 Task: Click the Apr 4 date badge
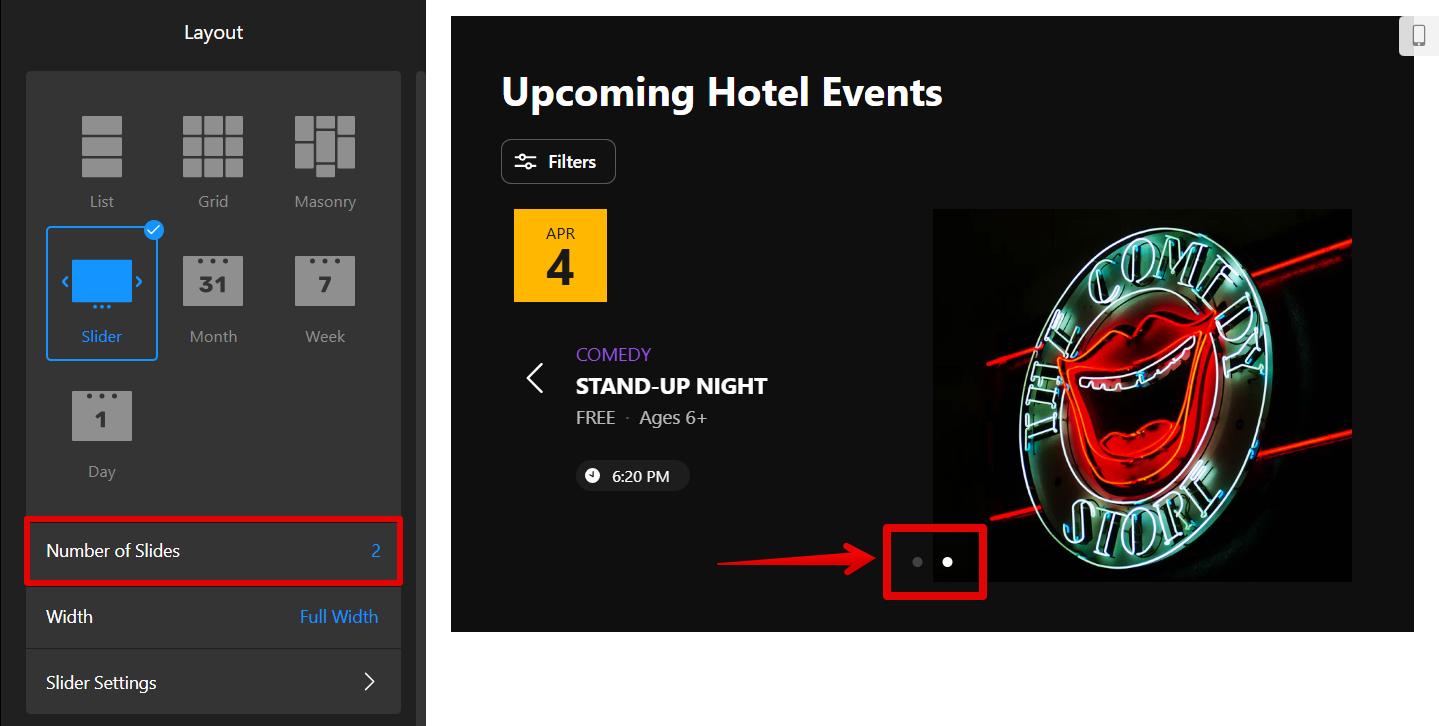tap(560, 255)
